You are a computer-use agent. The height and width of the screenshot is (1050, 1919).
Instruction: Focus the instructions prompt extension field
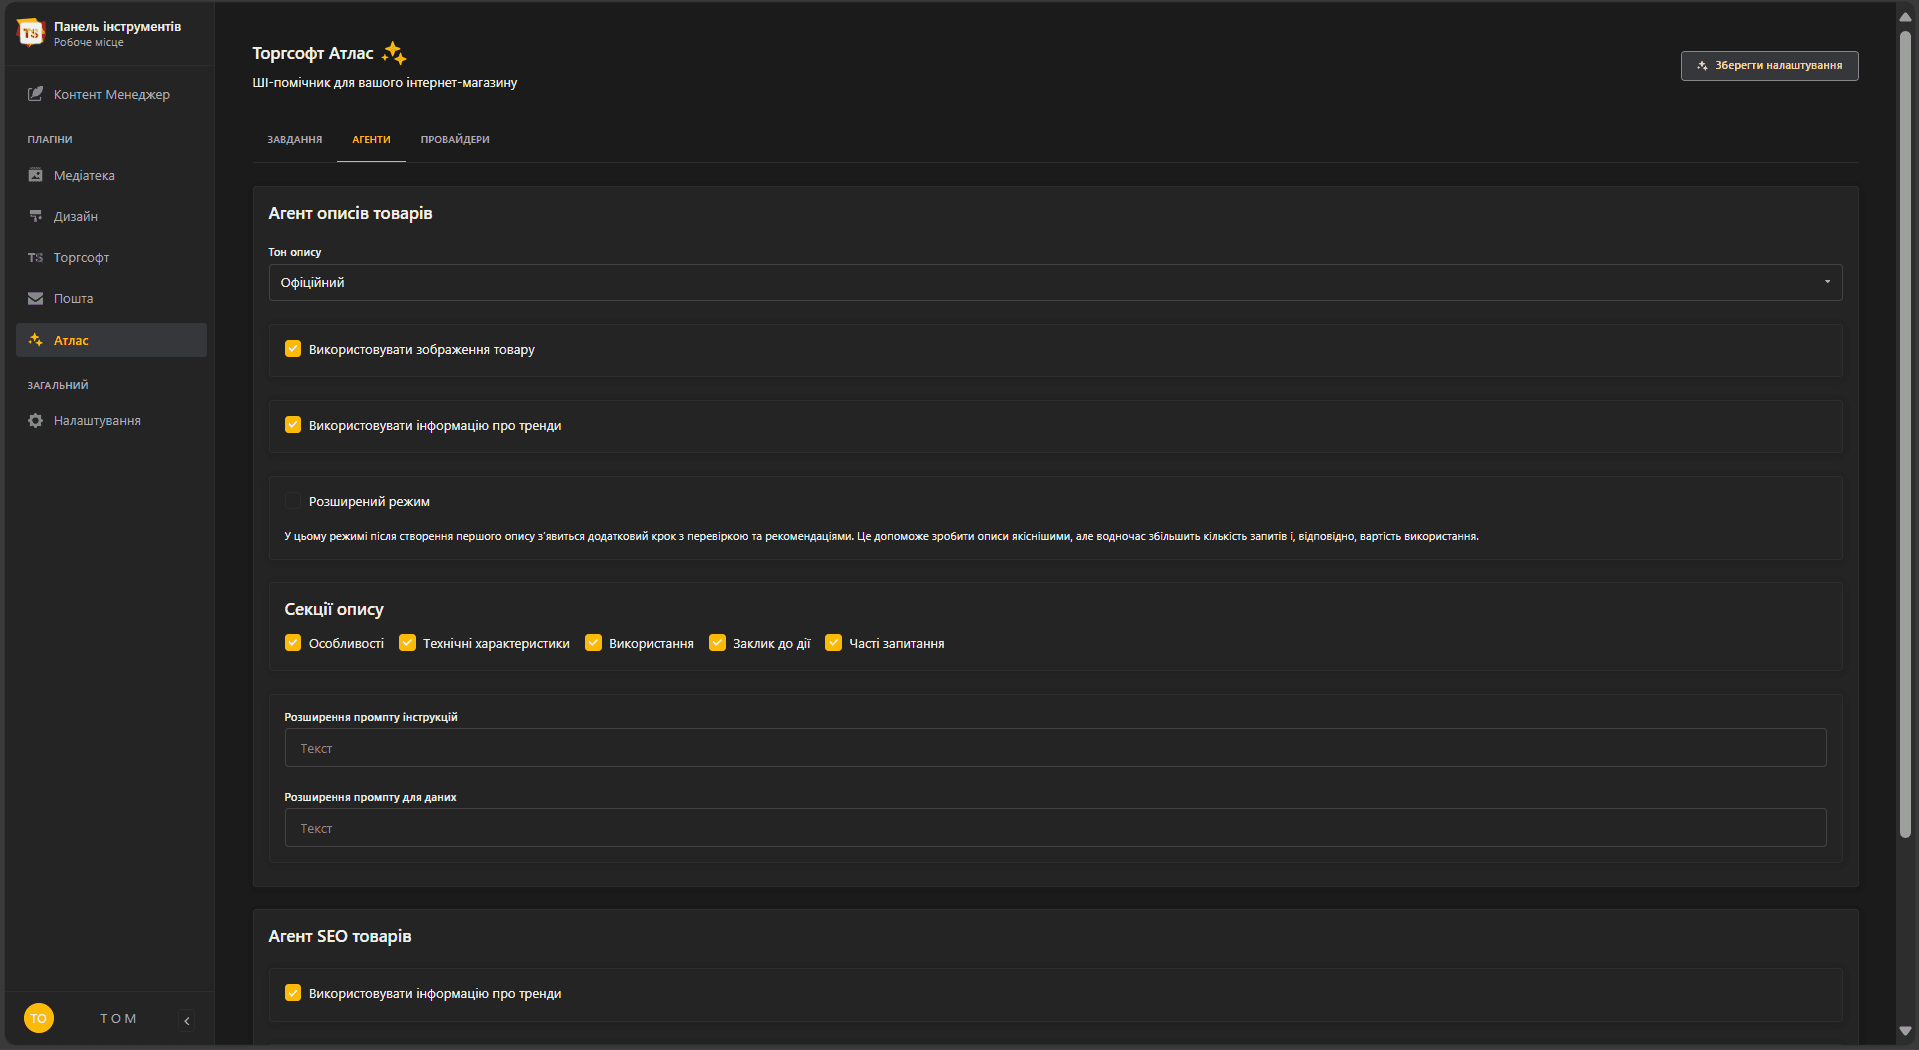[1055, 748]
